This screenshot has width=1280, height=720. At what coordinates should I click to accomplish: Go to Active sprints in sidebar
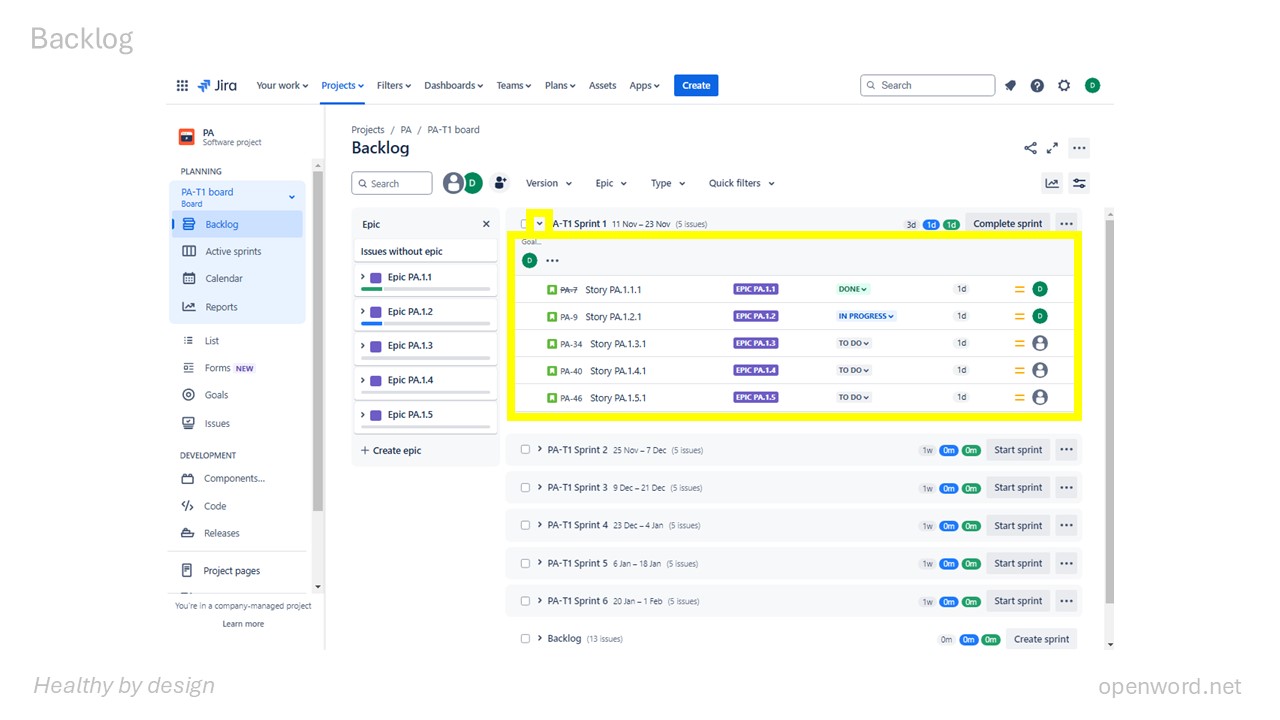coord(233,252)
